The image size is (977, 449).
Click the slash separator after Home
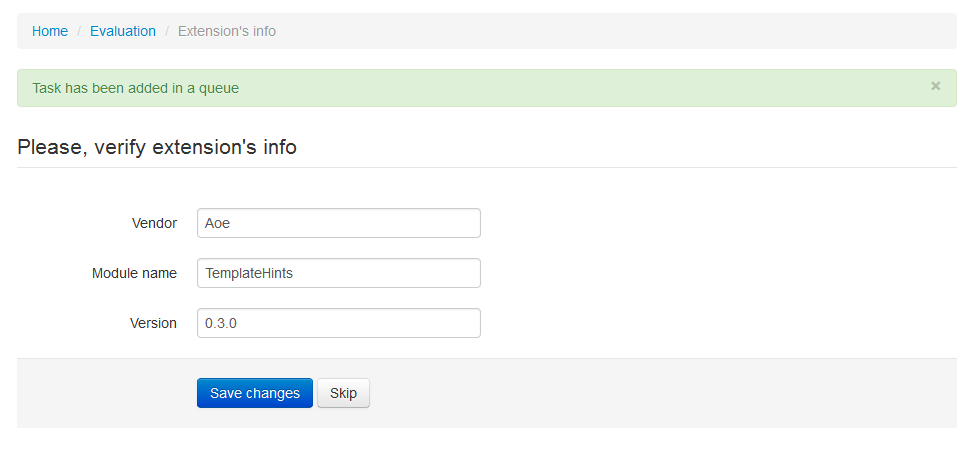[x=79, y=31]
